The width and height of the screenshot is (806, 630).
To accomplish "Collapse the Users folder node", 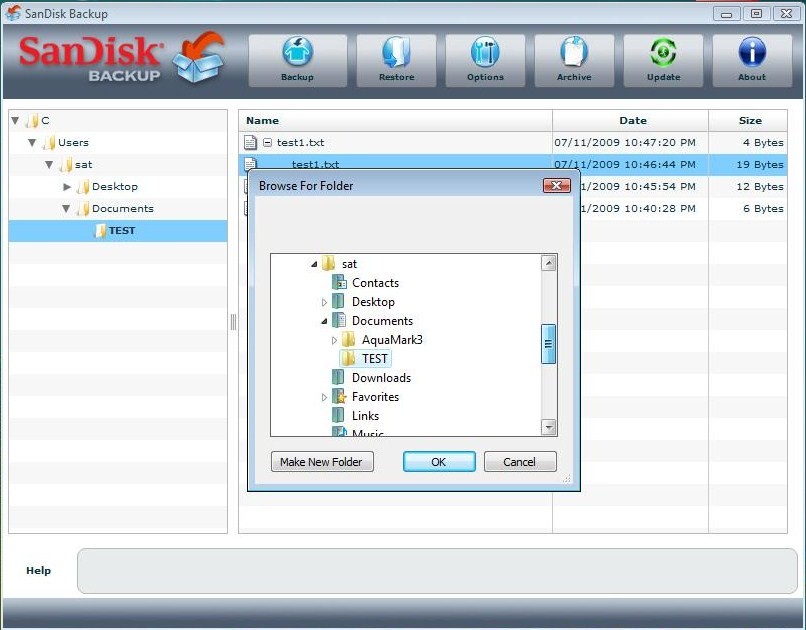I will pyautogui.click(x=32, y=143).
